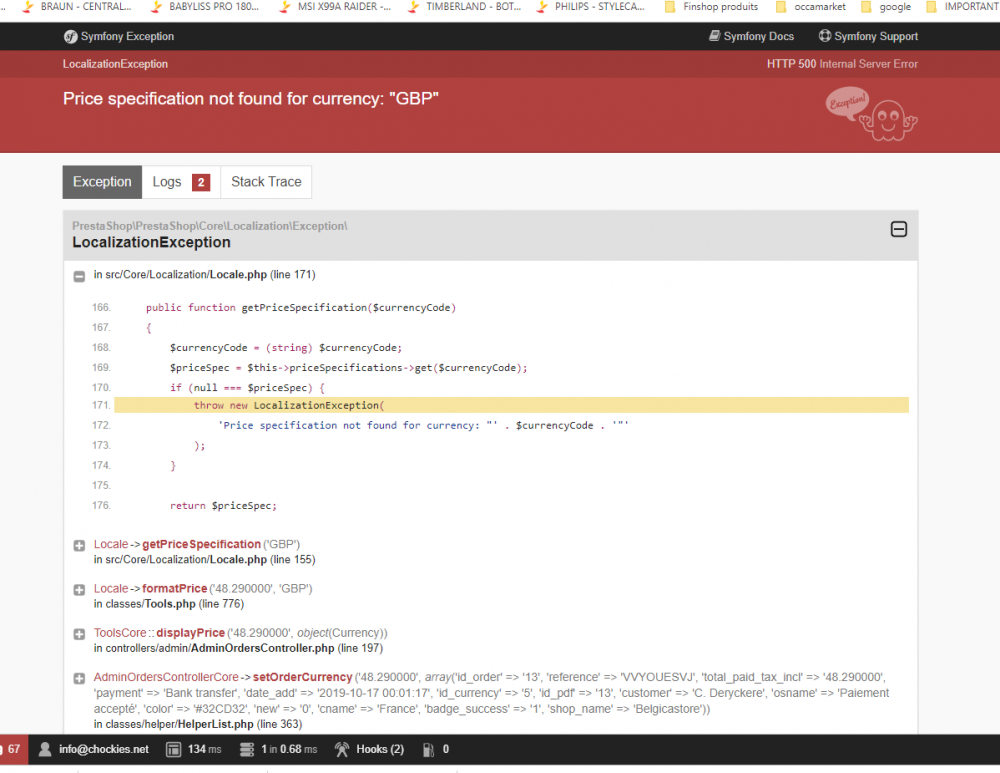The image size is (1000, 773).
Task: Click the PrestaShop namespace path text
Action: pyautogui.click(x=210, y=226)
